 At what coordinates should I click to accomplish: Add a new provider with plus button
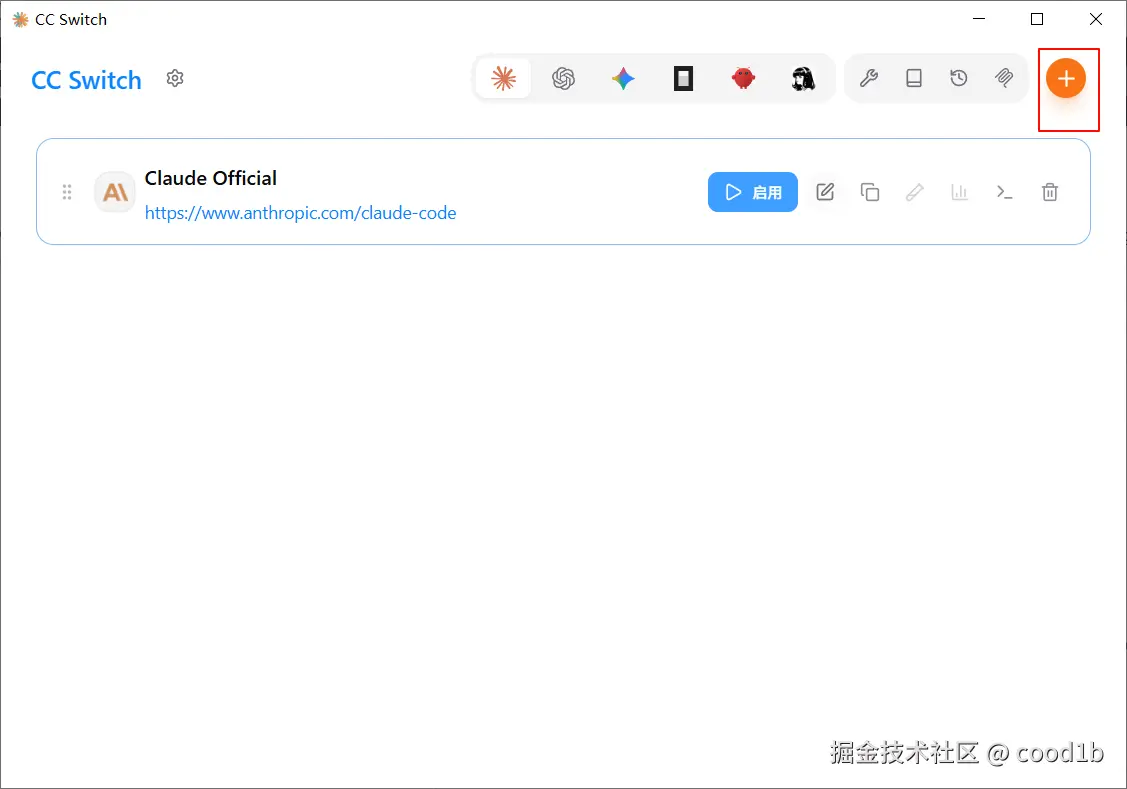(1066, 78)
